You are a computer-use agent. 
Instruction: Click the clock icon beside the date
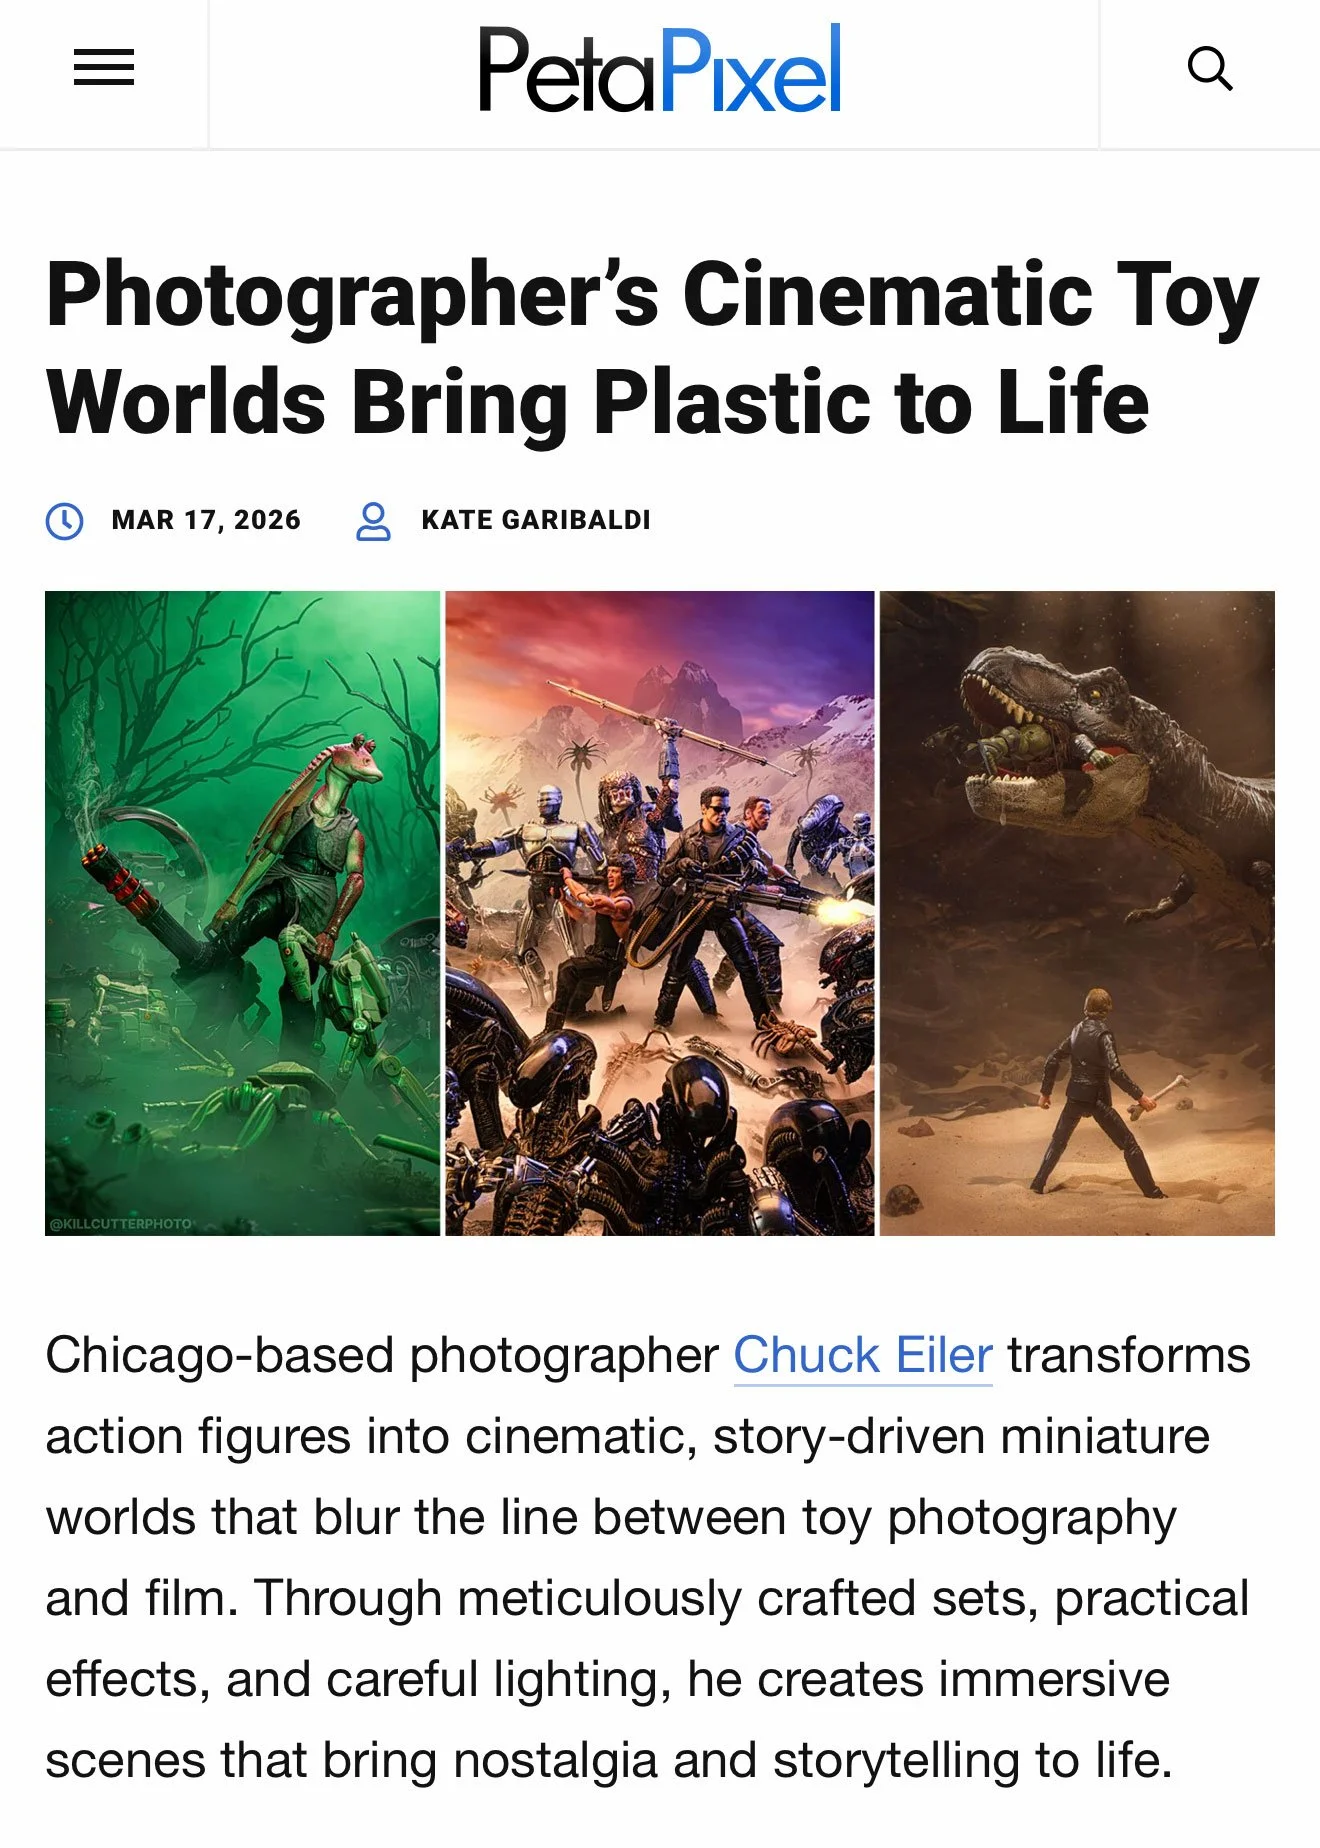(65, 521)
